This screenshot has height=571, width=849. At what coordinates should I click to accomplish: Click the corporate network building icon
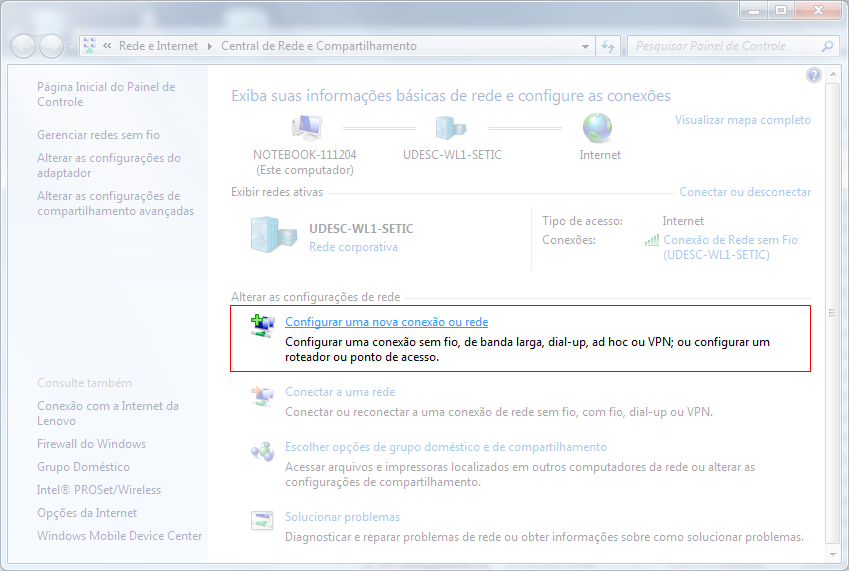coord(272,236)
